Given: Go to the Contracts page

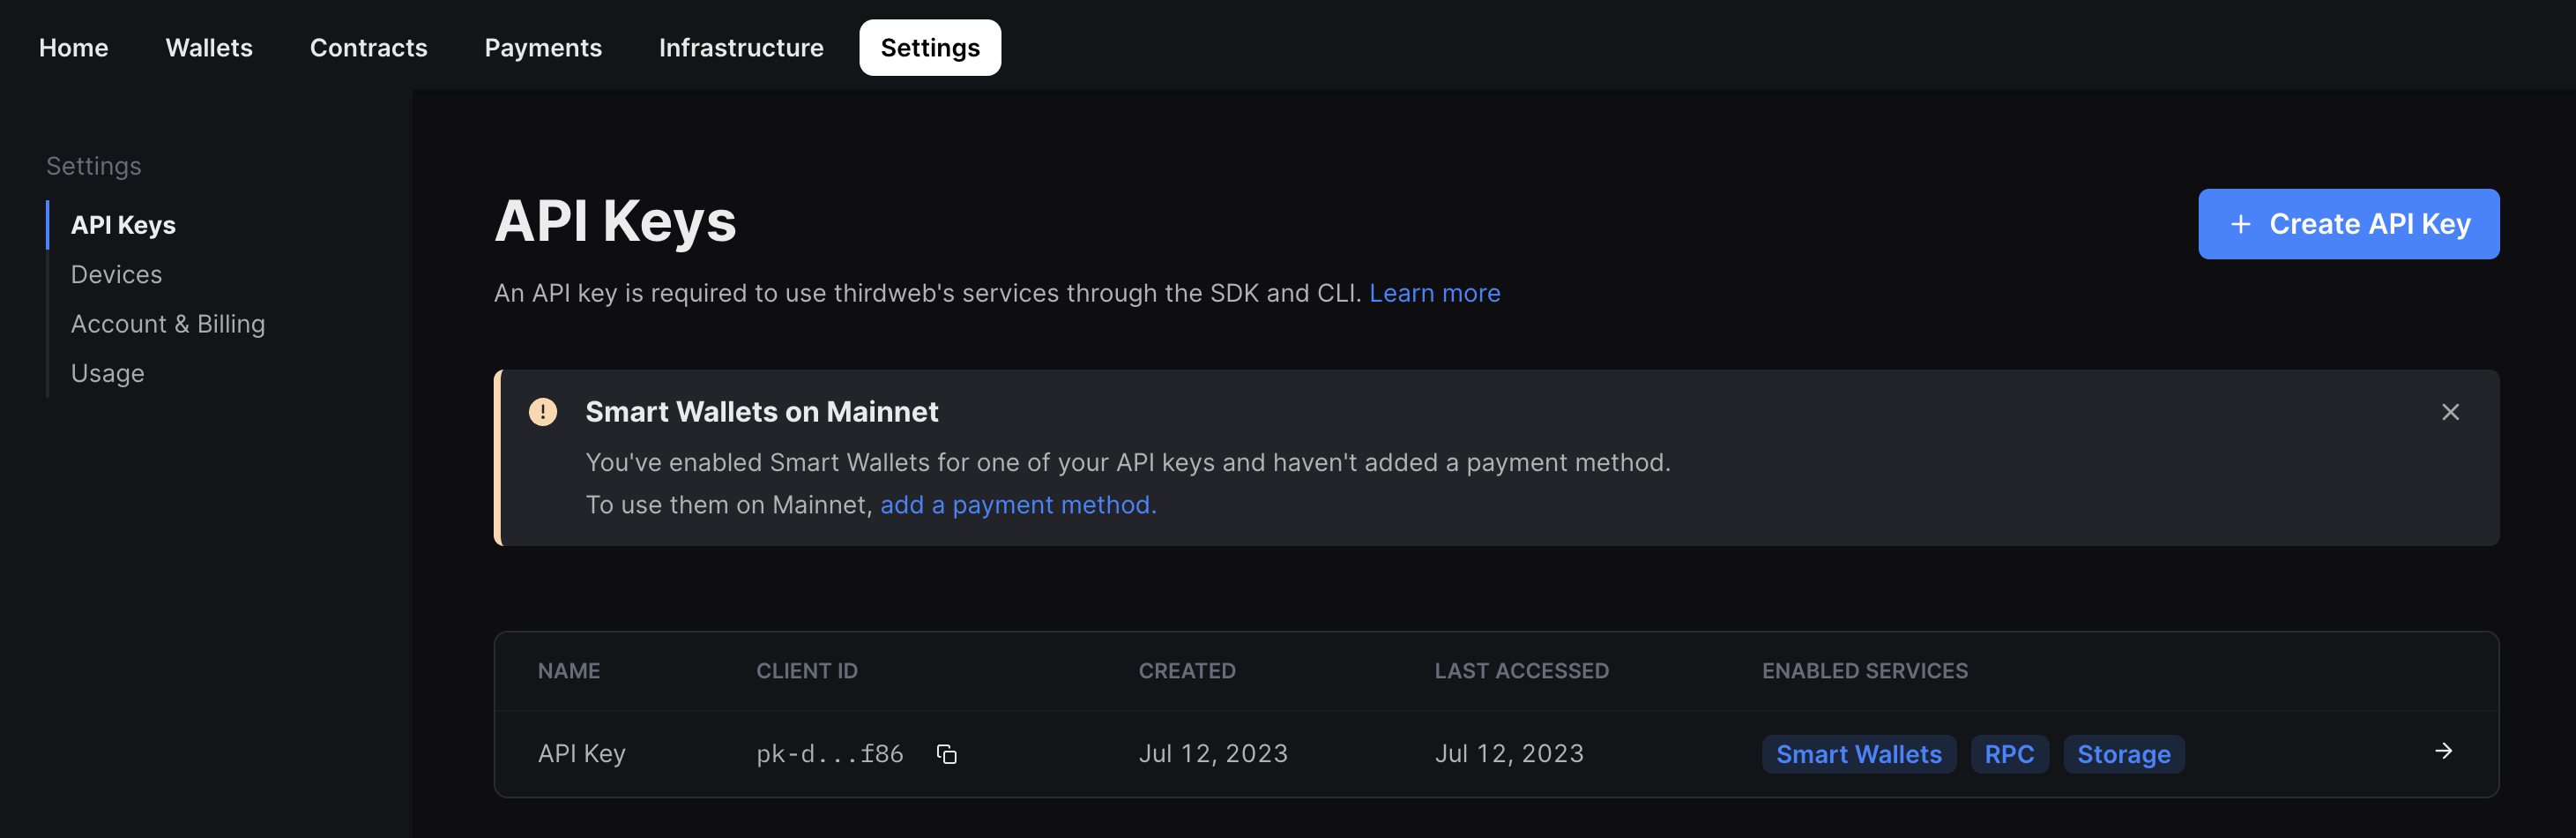Looking at the screenshot, I should coord(368,47).
